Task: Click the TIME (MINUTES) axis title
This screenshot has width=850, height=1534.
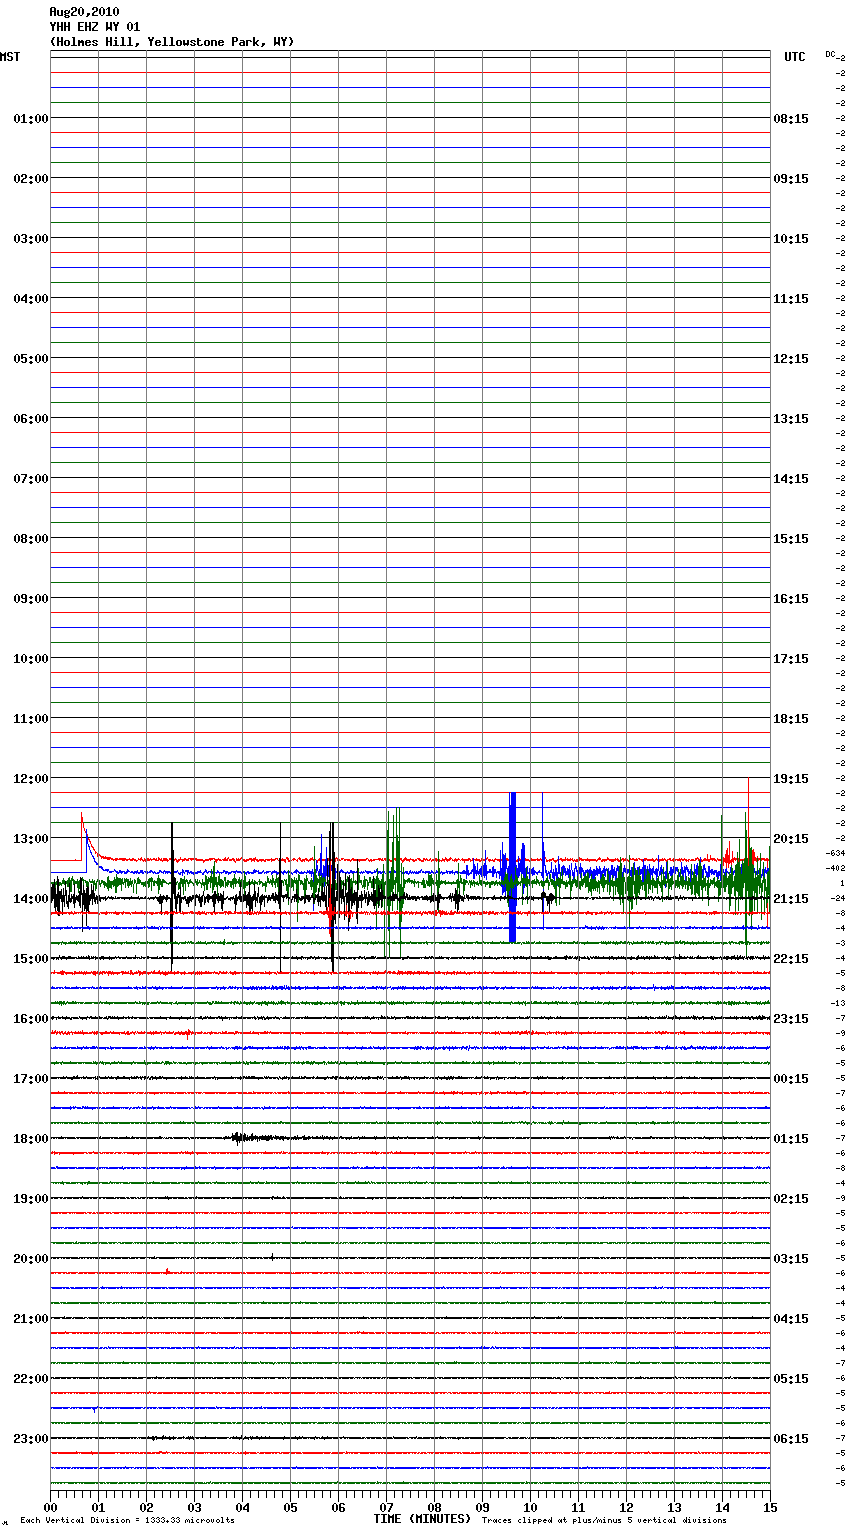Action: coord(422,1519)
